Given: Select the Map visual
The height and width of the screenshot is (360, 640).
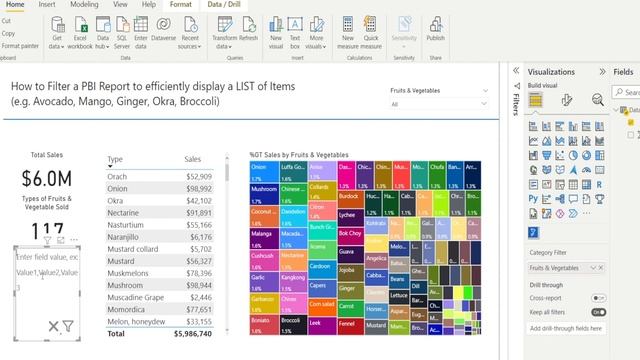Looking at the screenshot, I should pyautogui.click(x=533, y=170).
